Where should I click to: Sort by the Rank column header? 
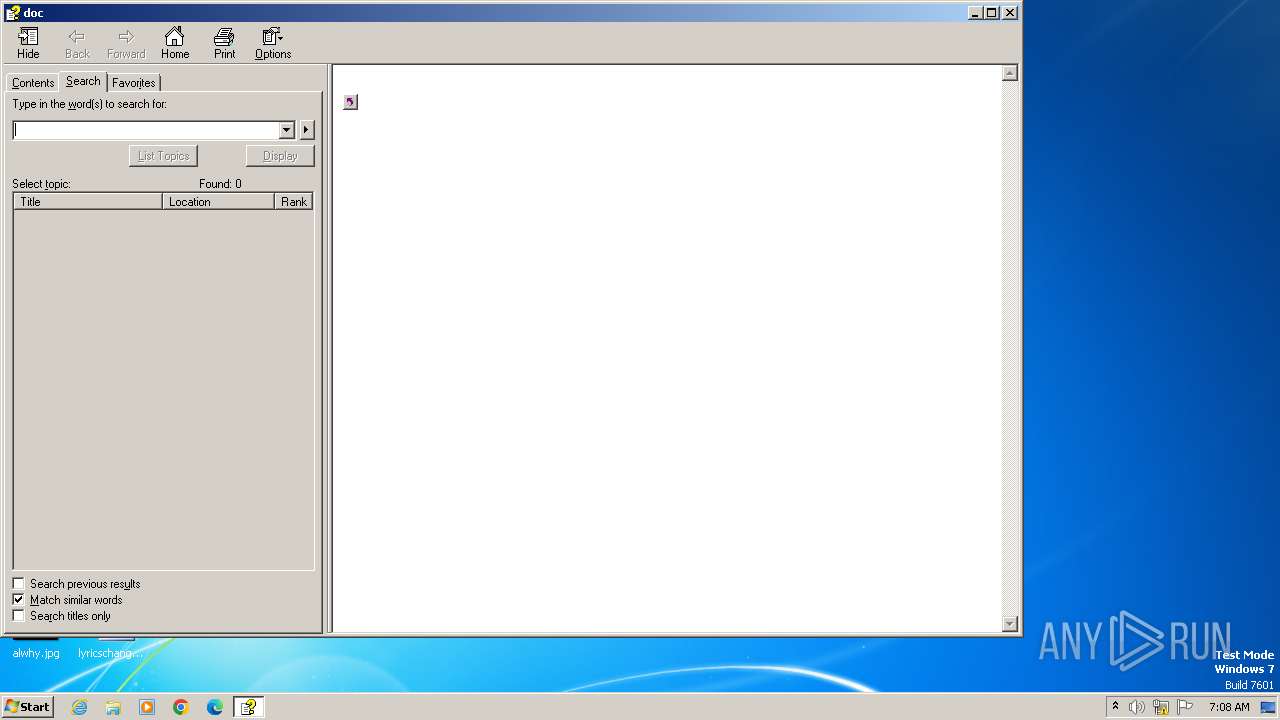click(x=294, y=202)
